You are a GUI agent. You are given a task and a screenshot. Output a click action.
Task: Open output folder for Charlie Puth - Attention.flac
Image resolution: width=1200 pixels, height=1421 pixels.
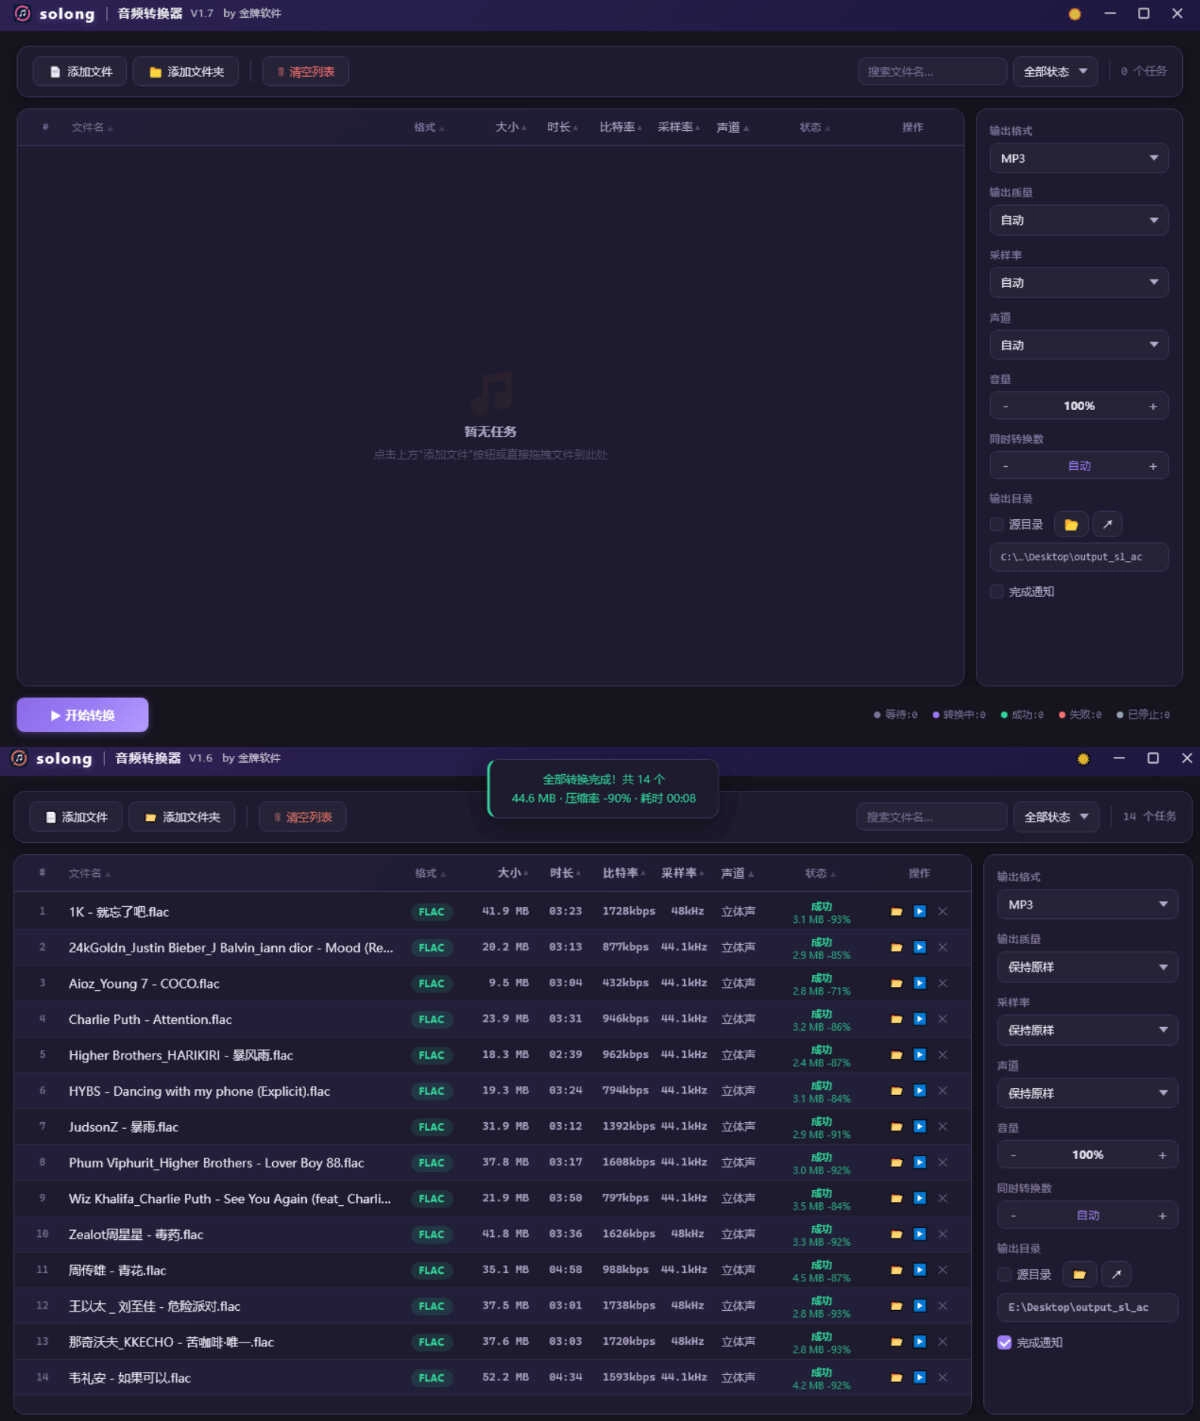coord(896,1019)
